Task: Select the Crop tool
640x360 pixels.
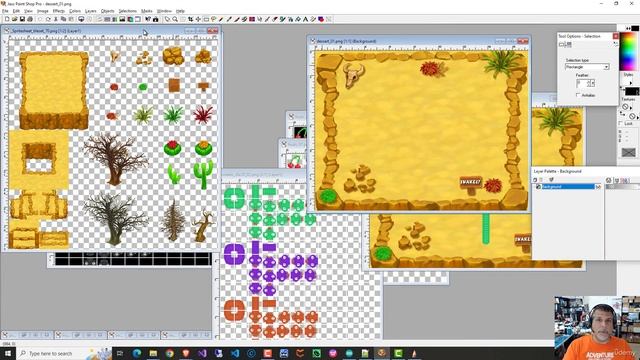Action: click(190, 19)
